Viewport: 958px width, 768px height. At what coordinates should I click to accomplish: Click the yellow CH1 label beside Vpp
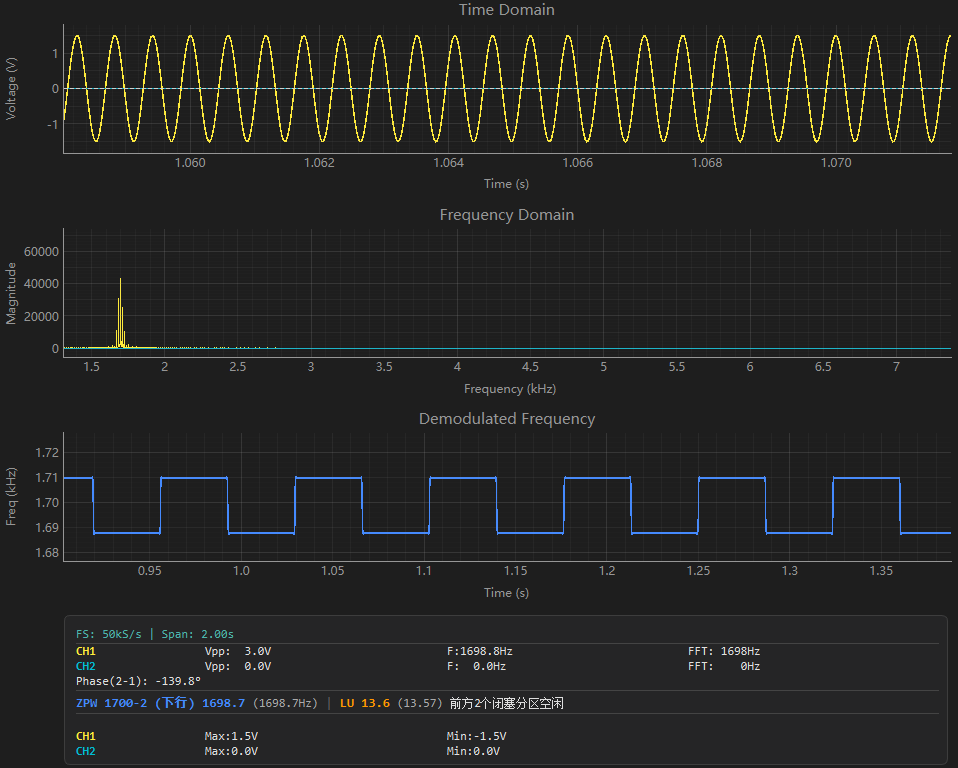pos(86,651)
